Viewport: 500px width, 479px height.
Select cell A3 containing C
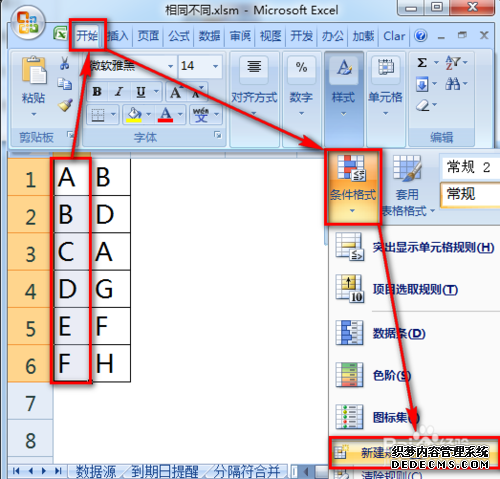click(x=71, y=251)
